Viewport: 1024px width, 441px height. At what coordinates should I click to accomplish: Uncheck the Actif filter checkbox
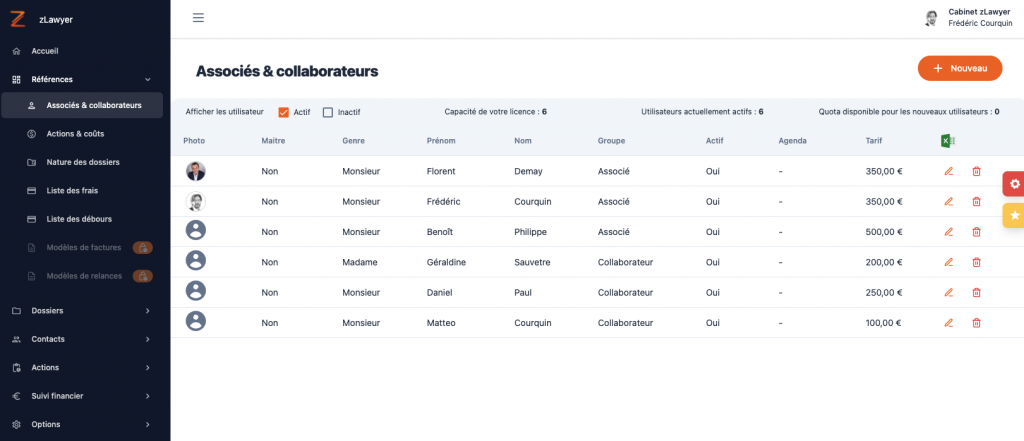(x=284, y=112)
